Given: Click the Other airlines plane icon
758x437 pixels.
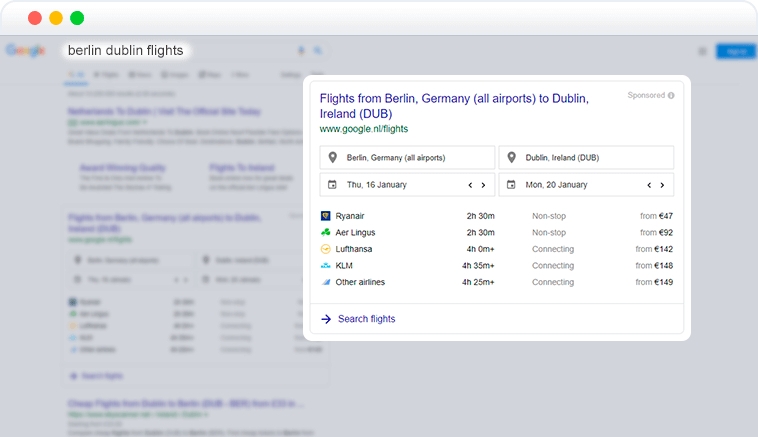Looking at the screenshot, I should pyautogui.click(x=325, y=282).
